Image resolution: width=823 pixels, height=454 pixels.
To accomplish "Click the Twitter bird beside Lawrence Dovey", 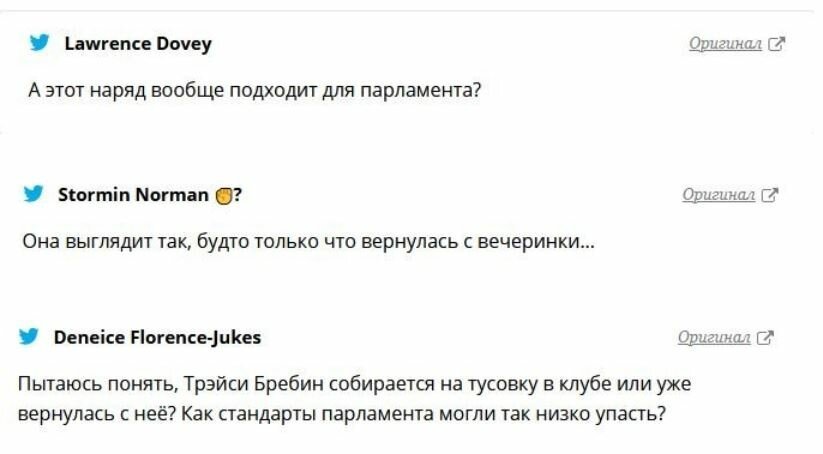I will [39, 43].
